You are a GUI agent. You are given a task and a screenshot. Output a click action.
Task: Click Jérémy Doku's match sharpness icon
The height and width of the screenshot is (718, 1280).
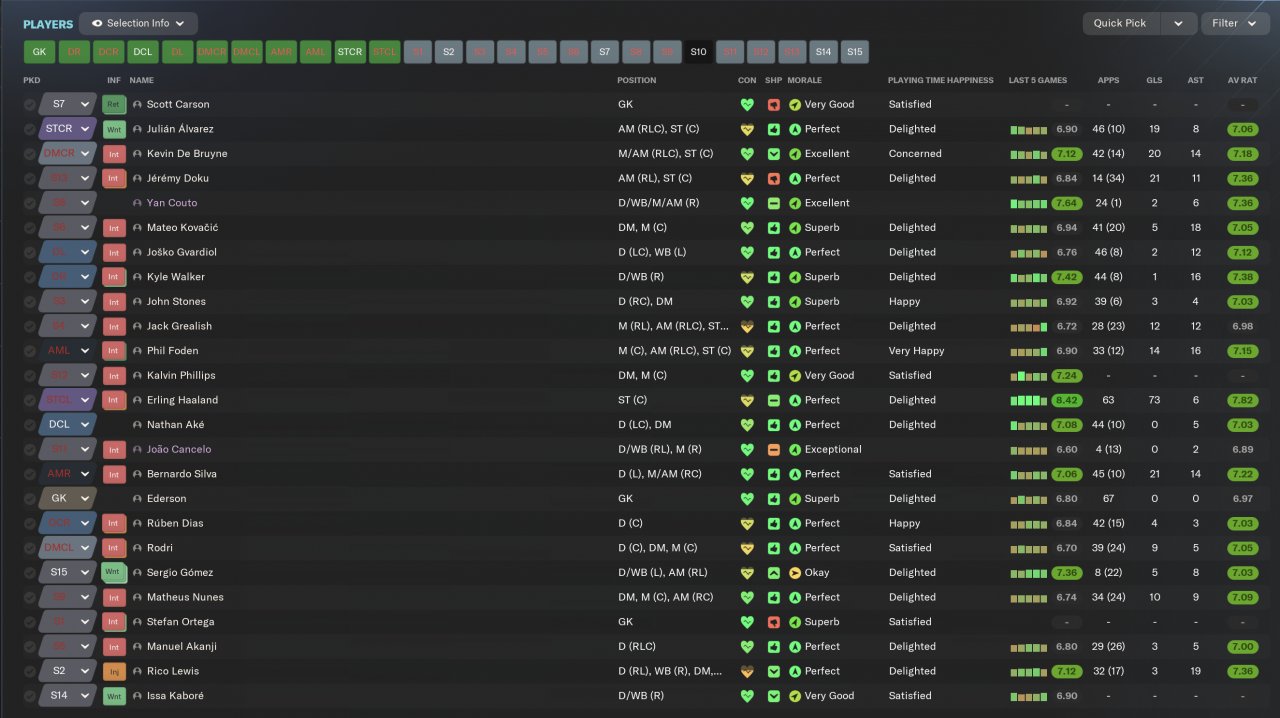coord(773,178)
